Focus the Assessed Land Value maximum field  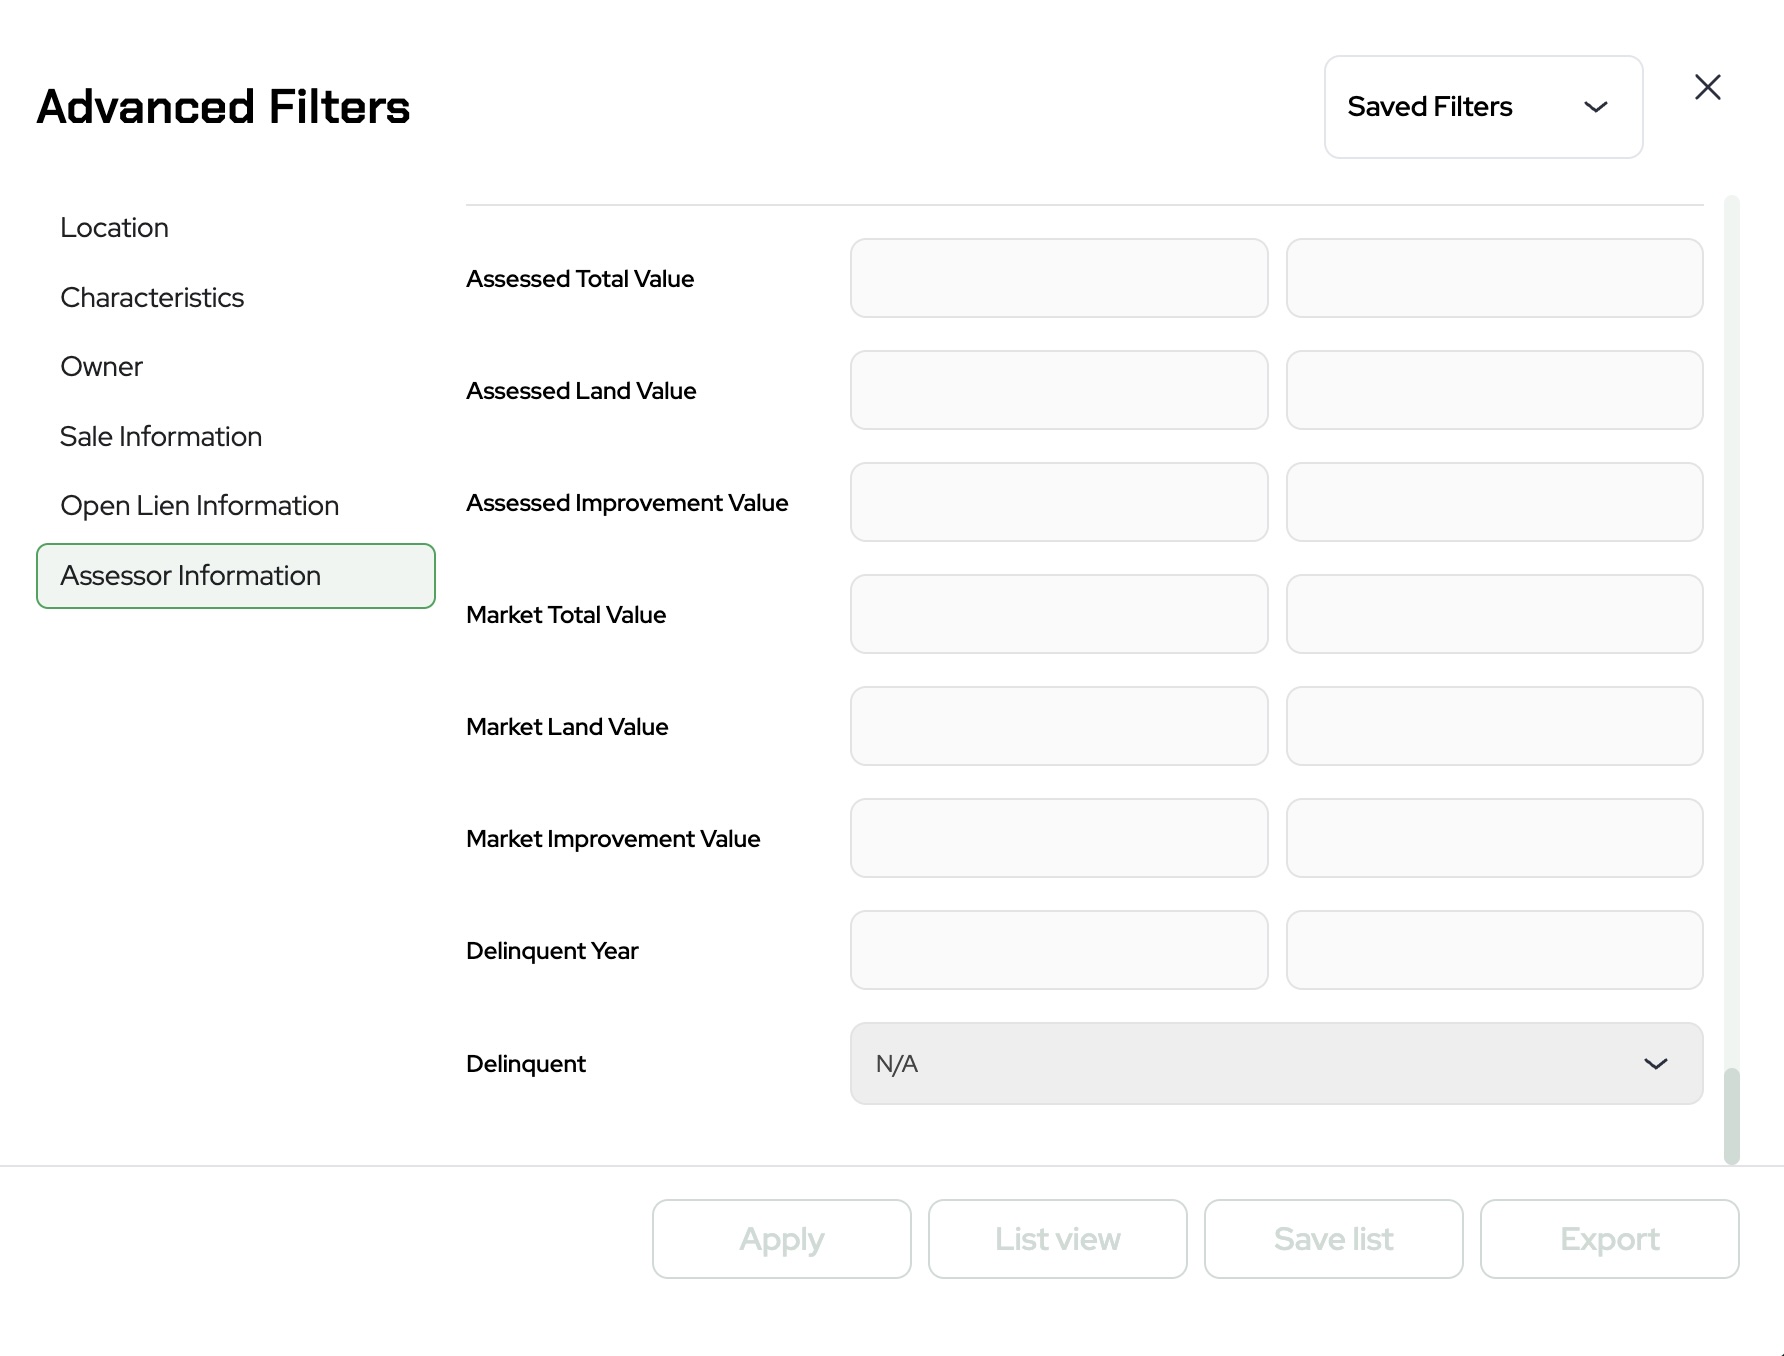[1494, 390]
